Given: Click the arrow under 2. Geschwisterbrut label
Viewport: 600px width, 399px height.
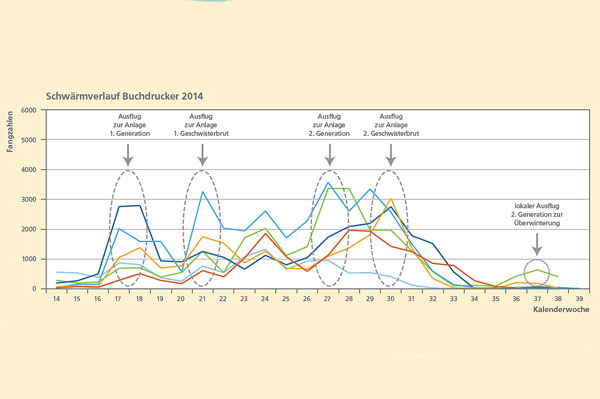Looking at the screenshot, I should (x=391, y=155).
